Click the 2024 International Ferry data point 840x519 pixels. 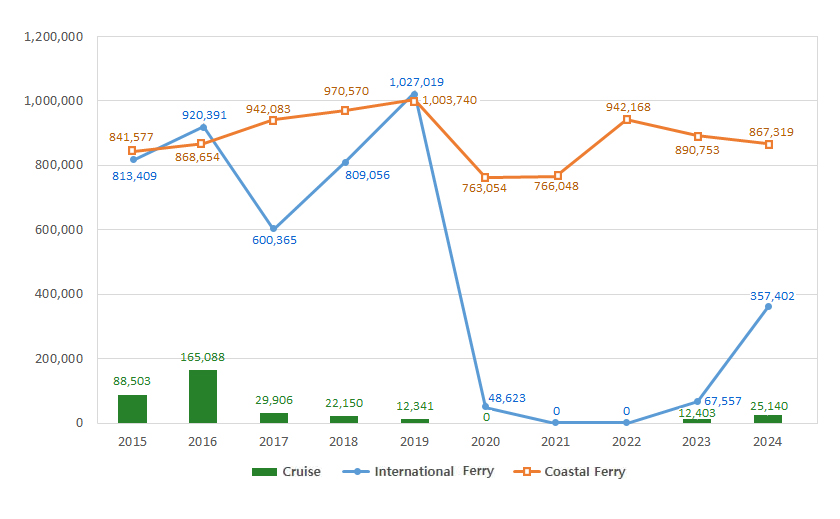pyautogui.click(x=768, y=307)
